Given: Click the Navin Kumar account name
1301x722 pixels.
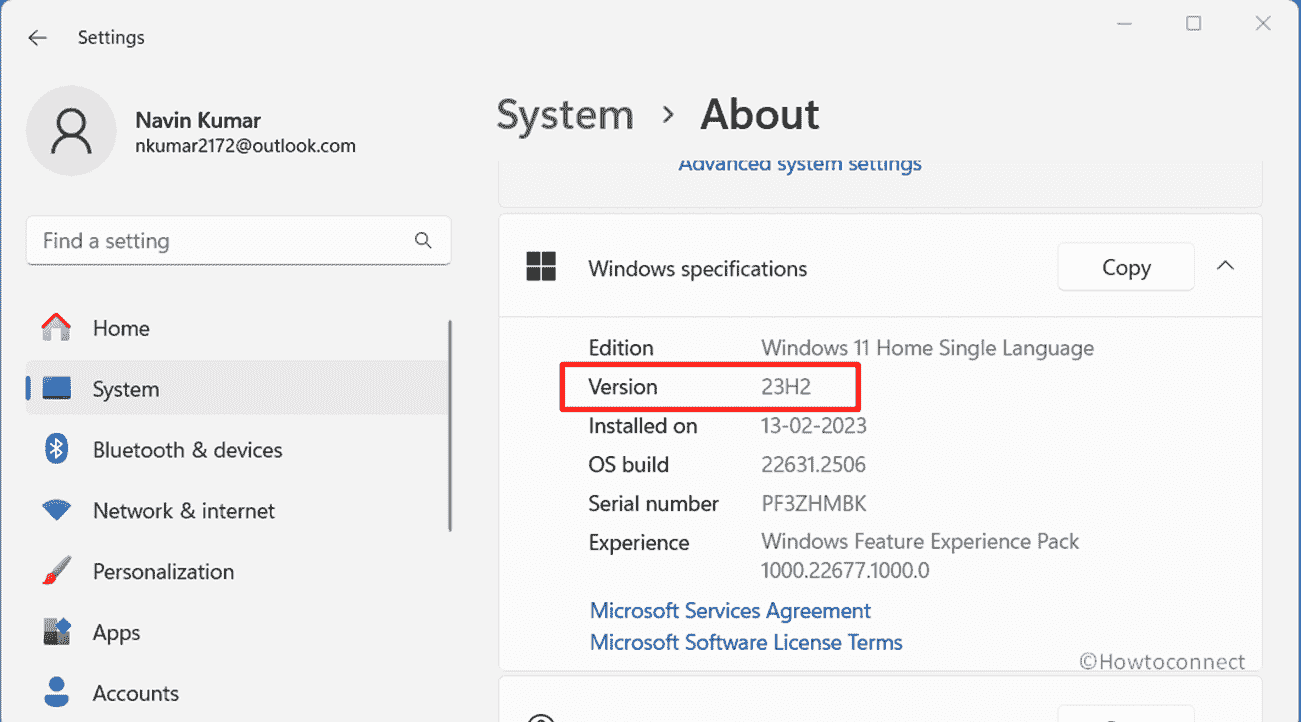Looking at the screenshot, I should [198, 120].
